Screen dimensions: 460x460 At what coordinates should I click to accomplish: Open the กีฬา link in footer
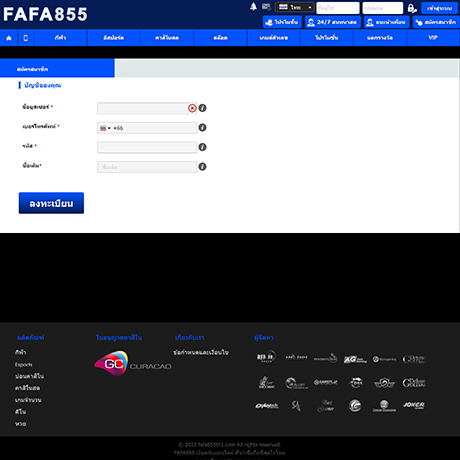[20, 352]
